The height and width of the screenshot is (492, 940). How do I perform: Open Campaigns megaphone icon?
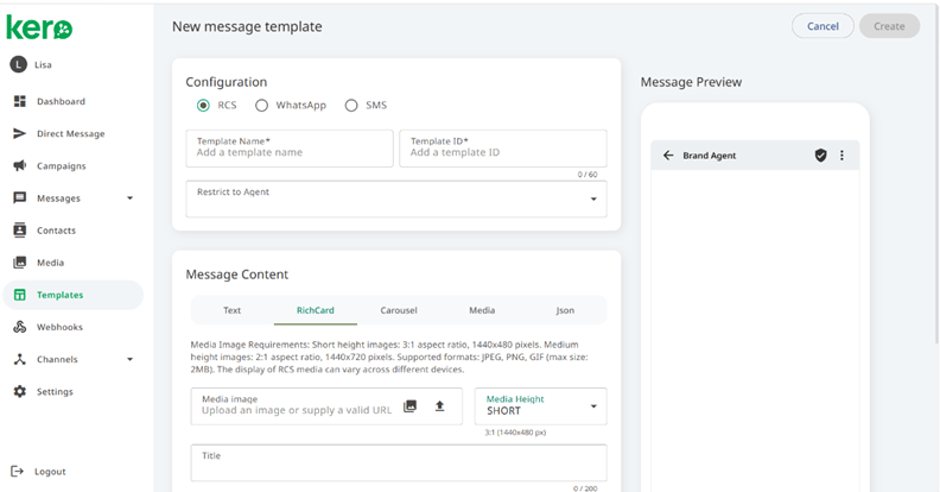coord(20,165)
